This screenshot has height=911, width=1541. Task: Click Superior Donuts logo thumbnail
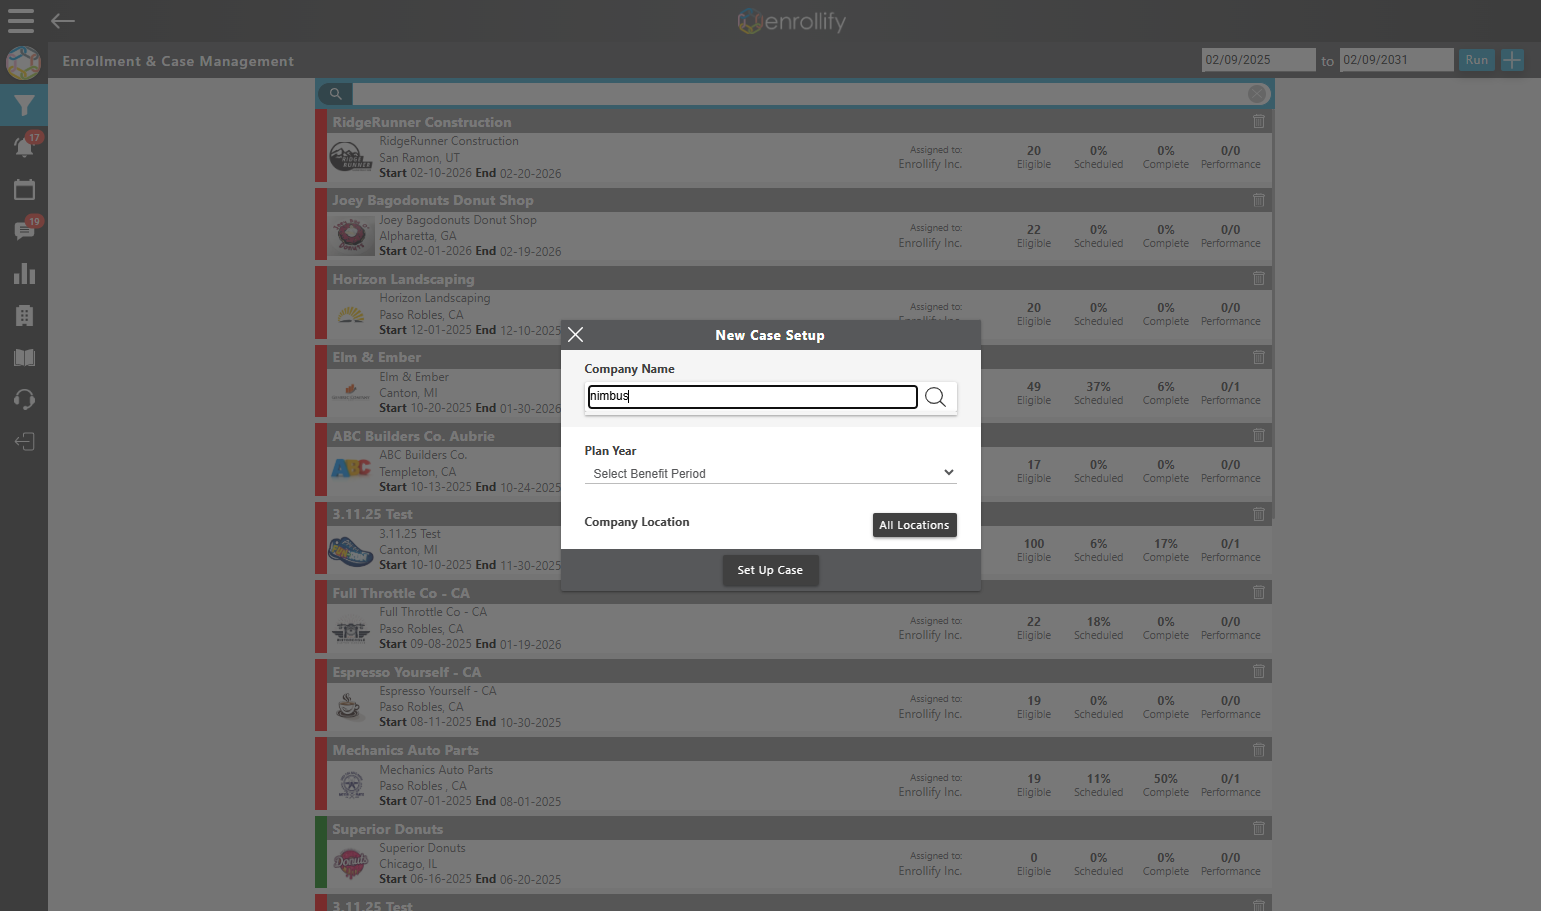(x=351, y=862)
